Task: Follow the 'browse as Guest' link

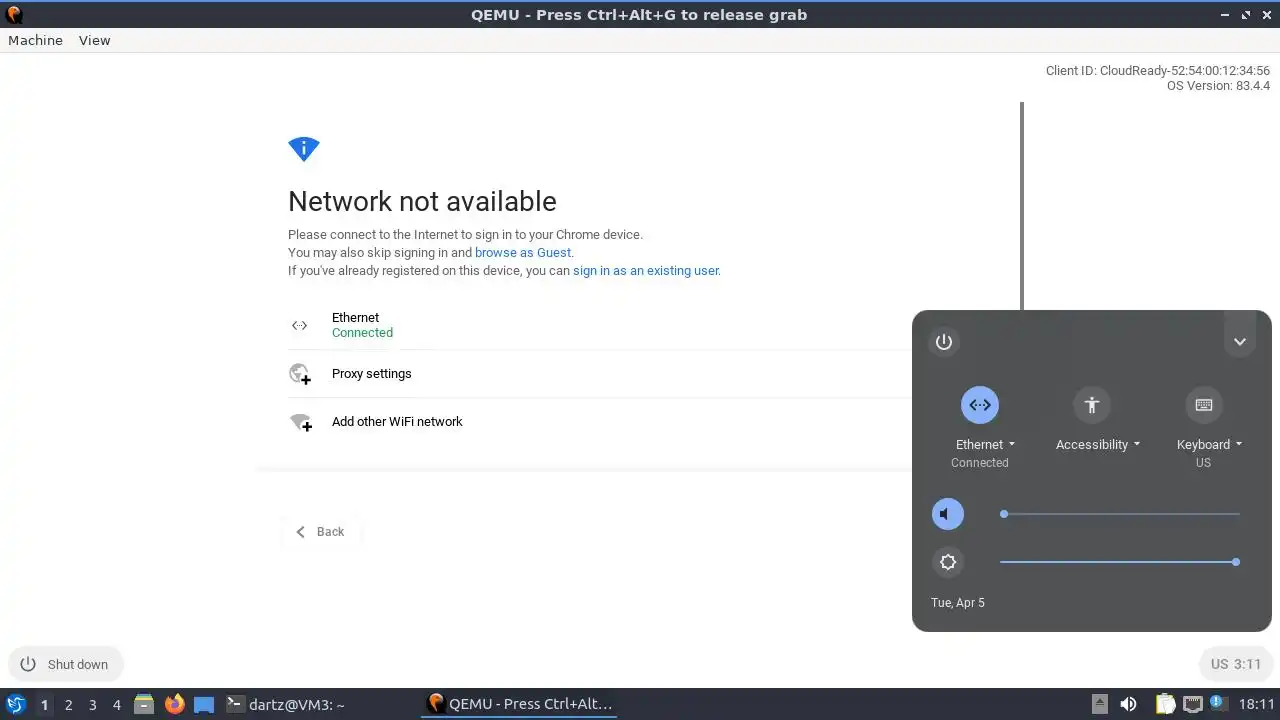Action: click(x=523, y=252)
